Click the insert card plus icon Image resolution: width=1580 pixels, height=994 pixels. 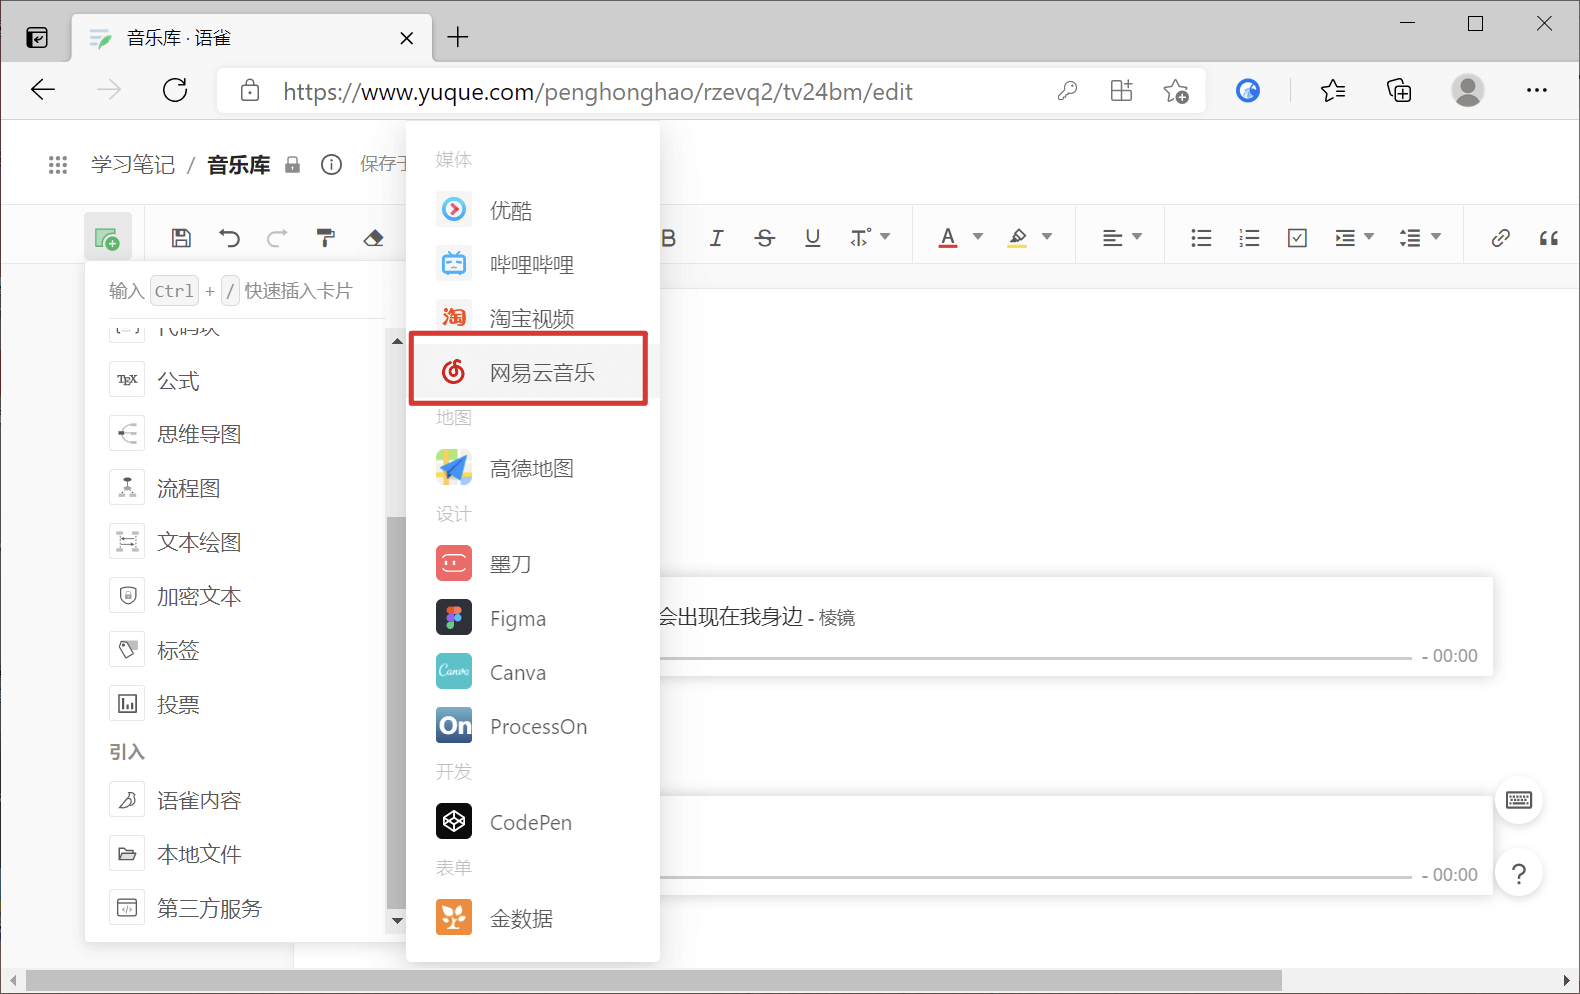[x=107, y=238]
